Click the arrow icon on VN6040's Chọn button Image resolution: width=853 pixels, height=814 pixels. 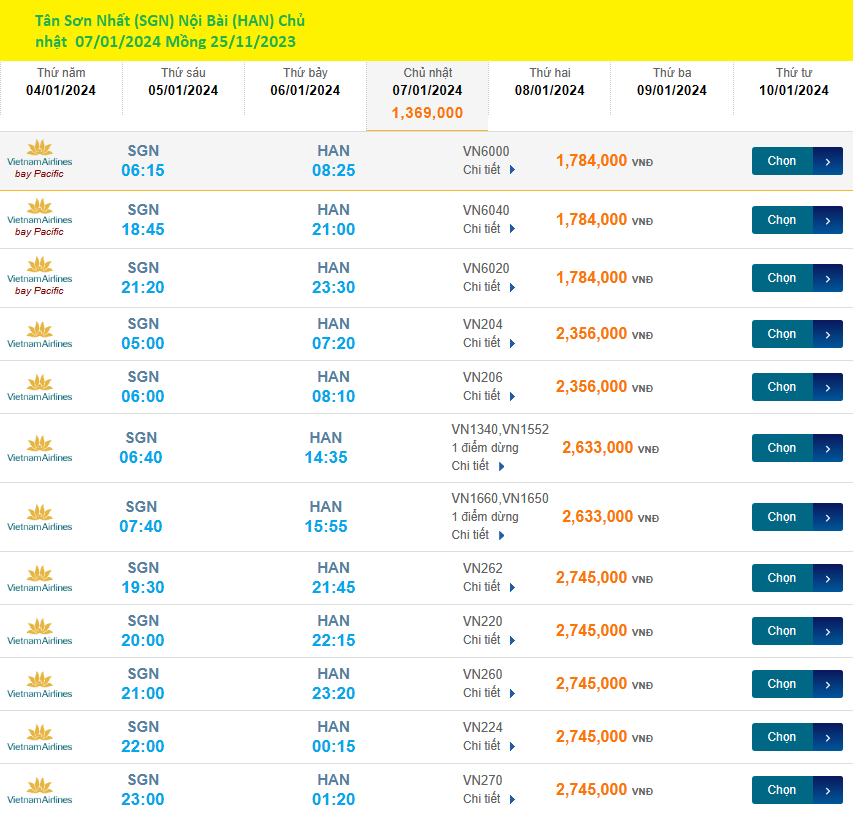click(828, 220)
